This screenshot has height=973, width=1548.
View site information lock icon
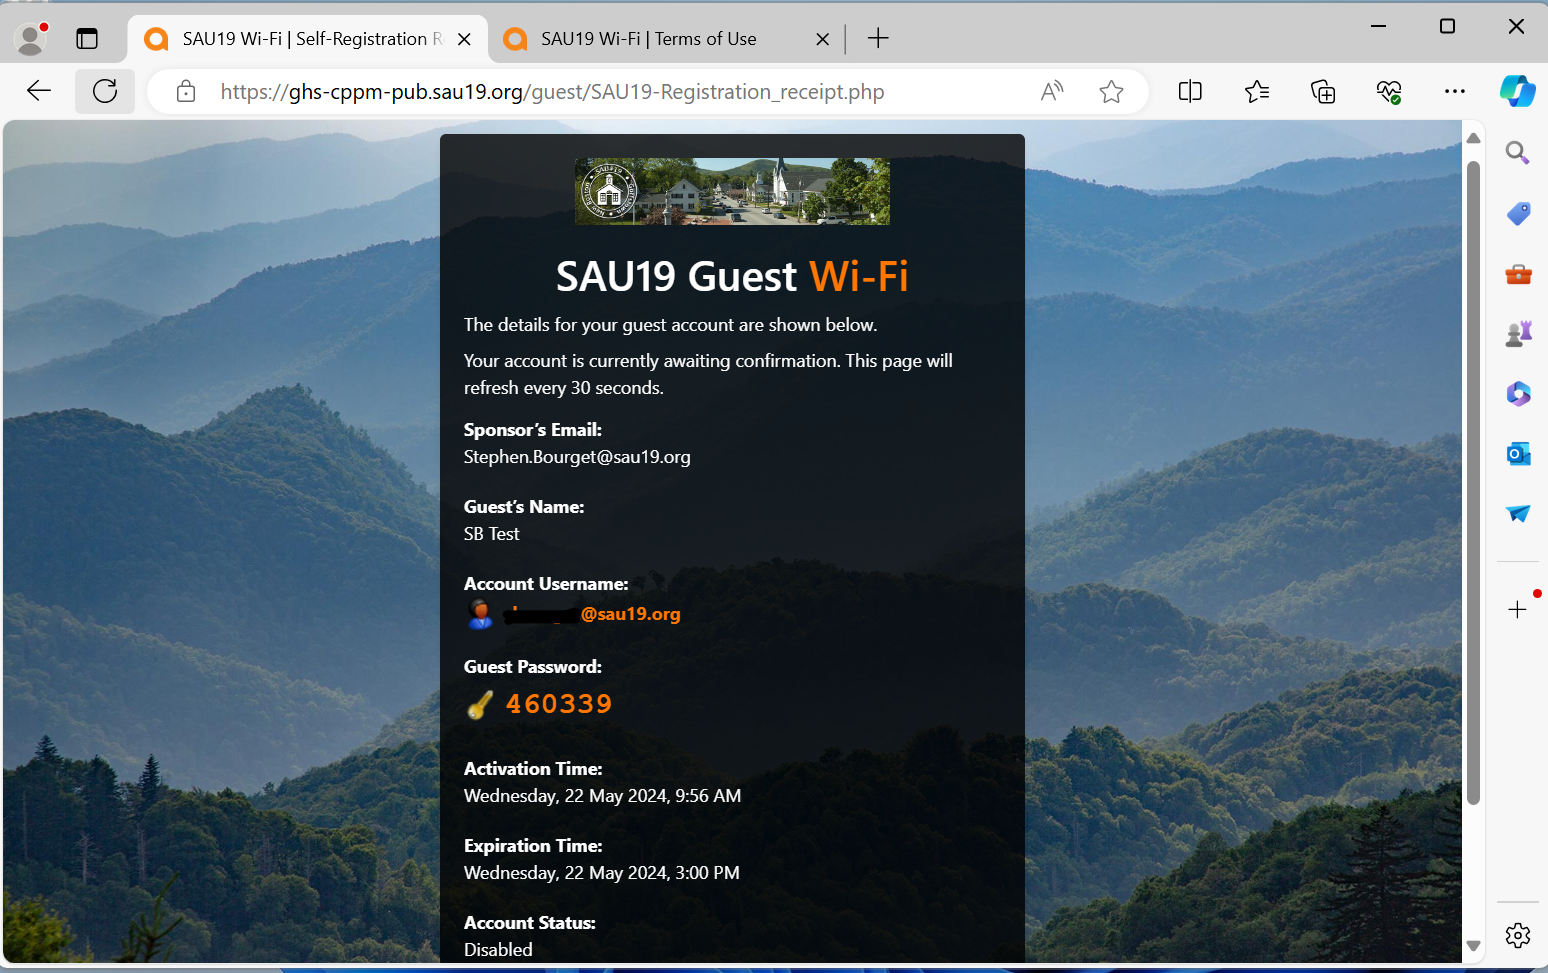186,92
